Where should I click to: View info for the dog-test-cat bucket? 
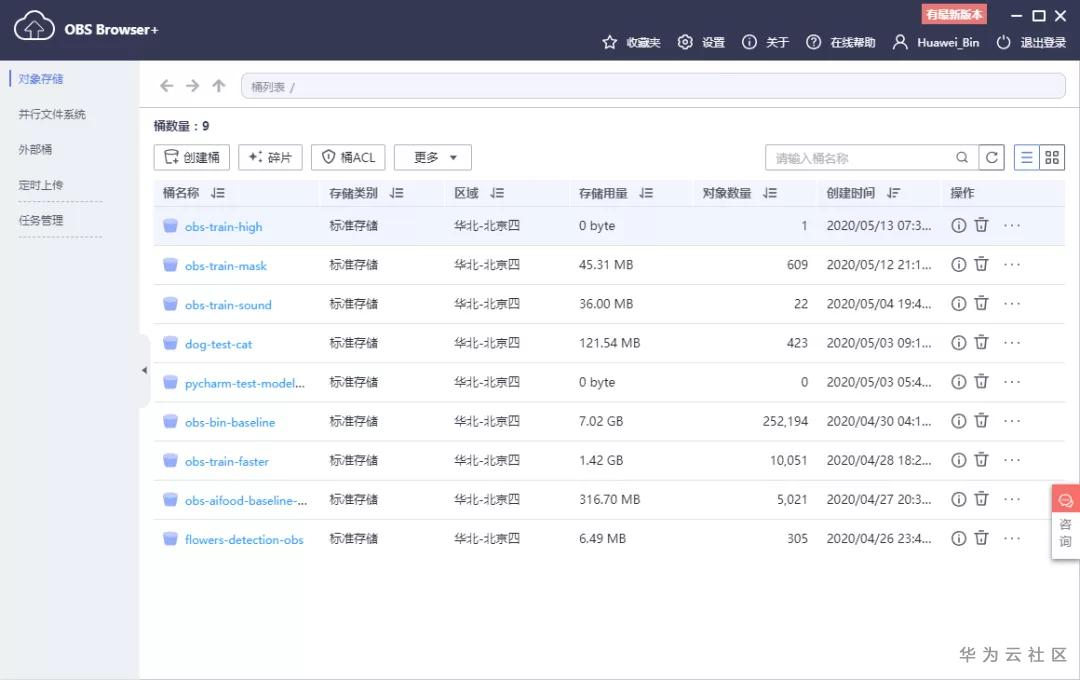tap(959, 343)
